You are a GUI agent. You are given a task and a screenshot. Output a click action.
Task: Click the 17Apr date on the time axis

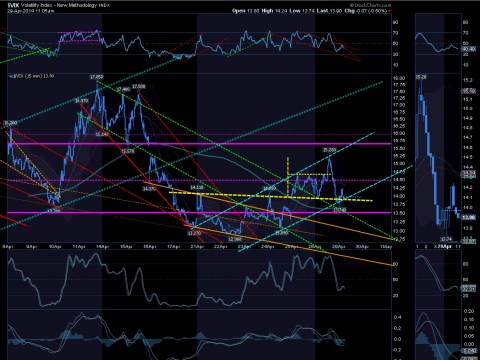pos(173,247)
